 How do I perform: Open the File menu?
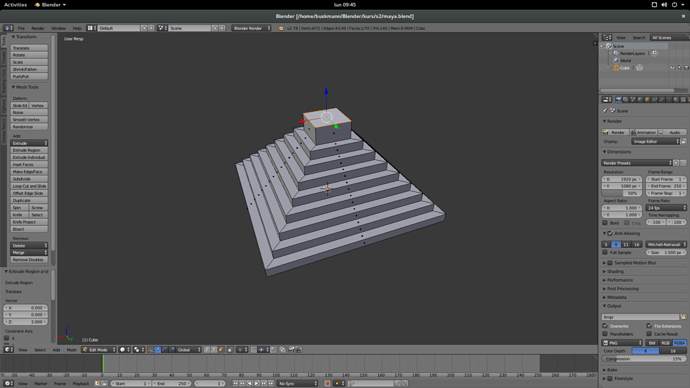click(x=21, y=28)
